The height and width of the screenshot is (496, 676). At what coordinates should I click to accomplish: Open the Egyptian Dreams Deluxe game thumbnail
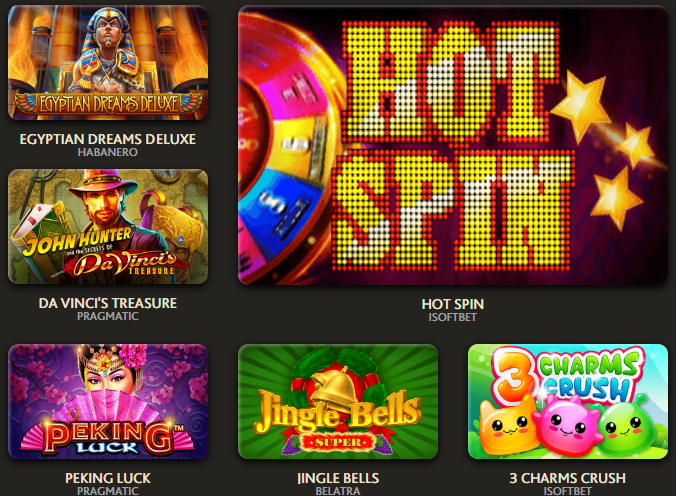(108, 63)
